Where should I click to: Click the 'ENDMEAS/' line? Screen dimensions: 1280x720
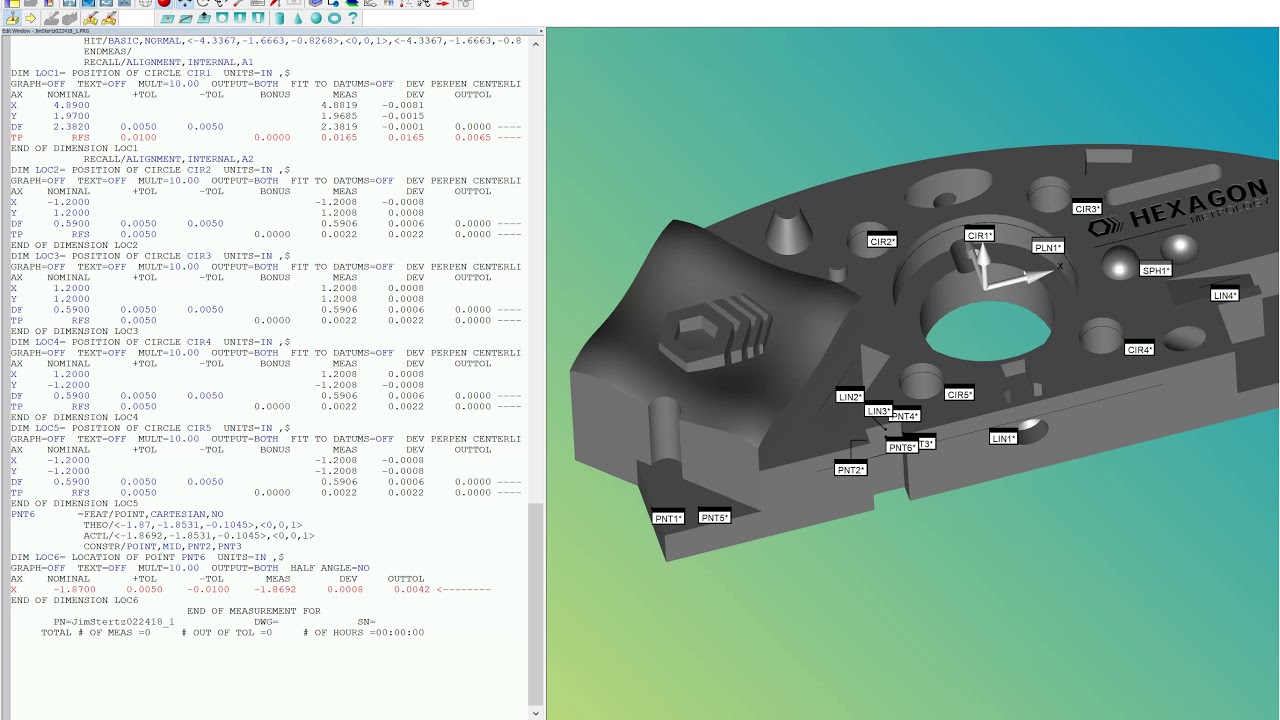[x=107, y=51]
